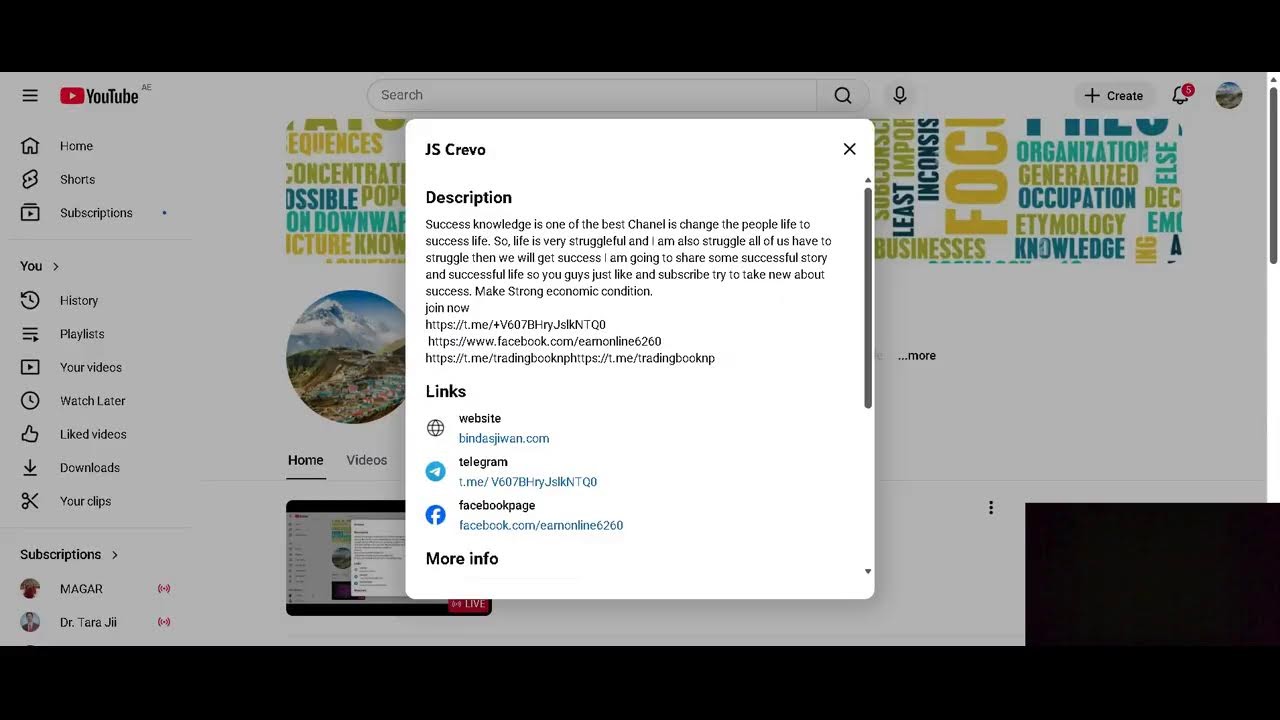Click the Telegram icon in Links

[436, 472]
